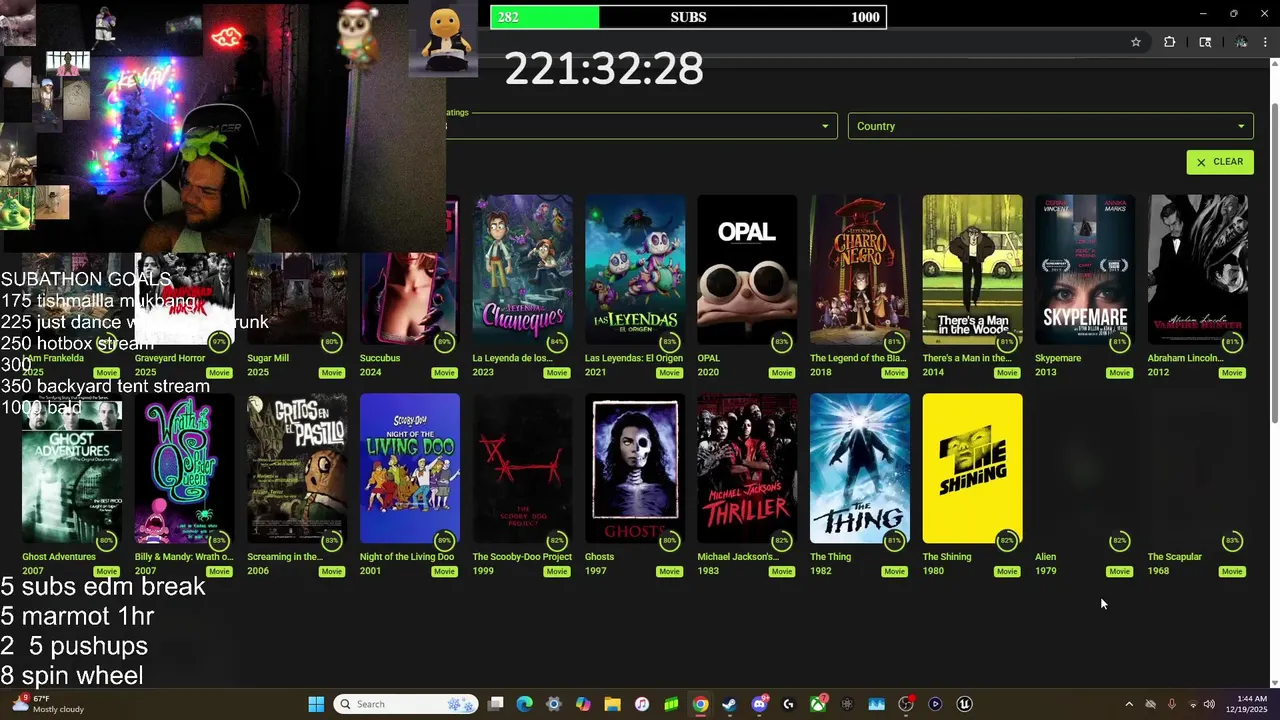
Task: Click the rating circle on Sugar Mill
Action: click(332, 342)
